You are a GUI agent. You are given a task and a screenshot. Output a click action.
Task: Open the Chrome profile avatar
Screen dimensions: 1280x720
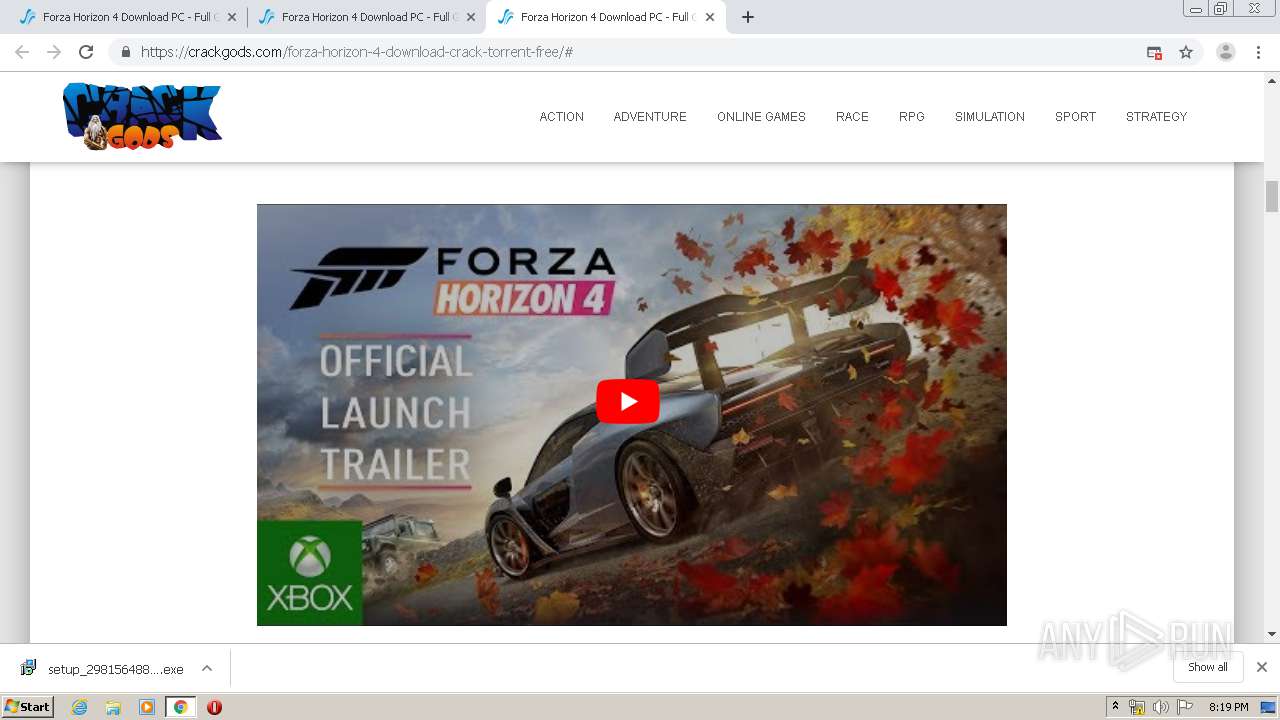(x=1225, y=52)
